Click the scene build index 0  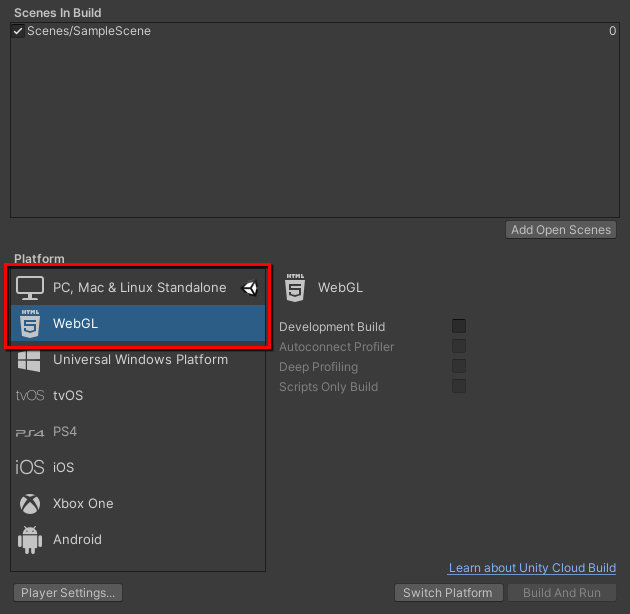pyautogui.click(x=612, y=31)
